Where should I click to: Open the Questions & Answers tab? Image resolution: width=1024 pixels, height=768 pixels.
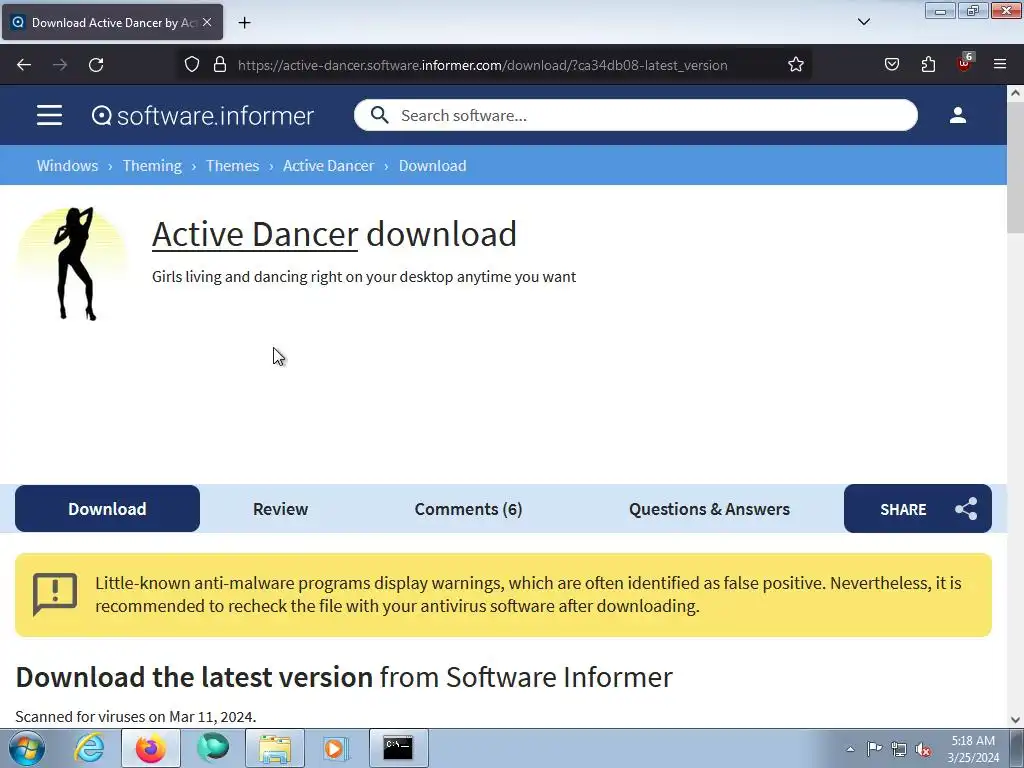pos(709,509)
